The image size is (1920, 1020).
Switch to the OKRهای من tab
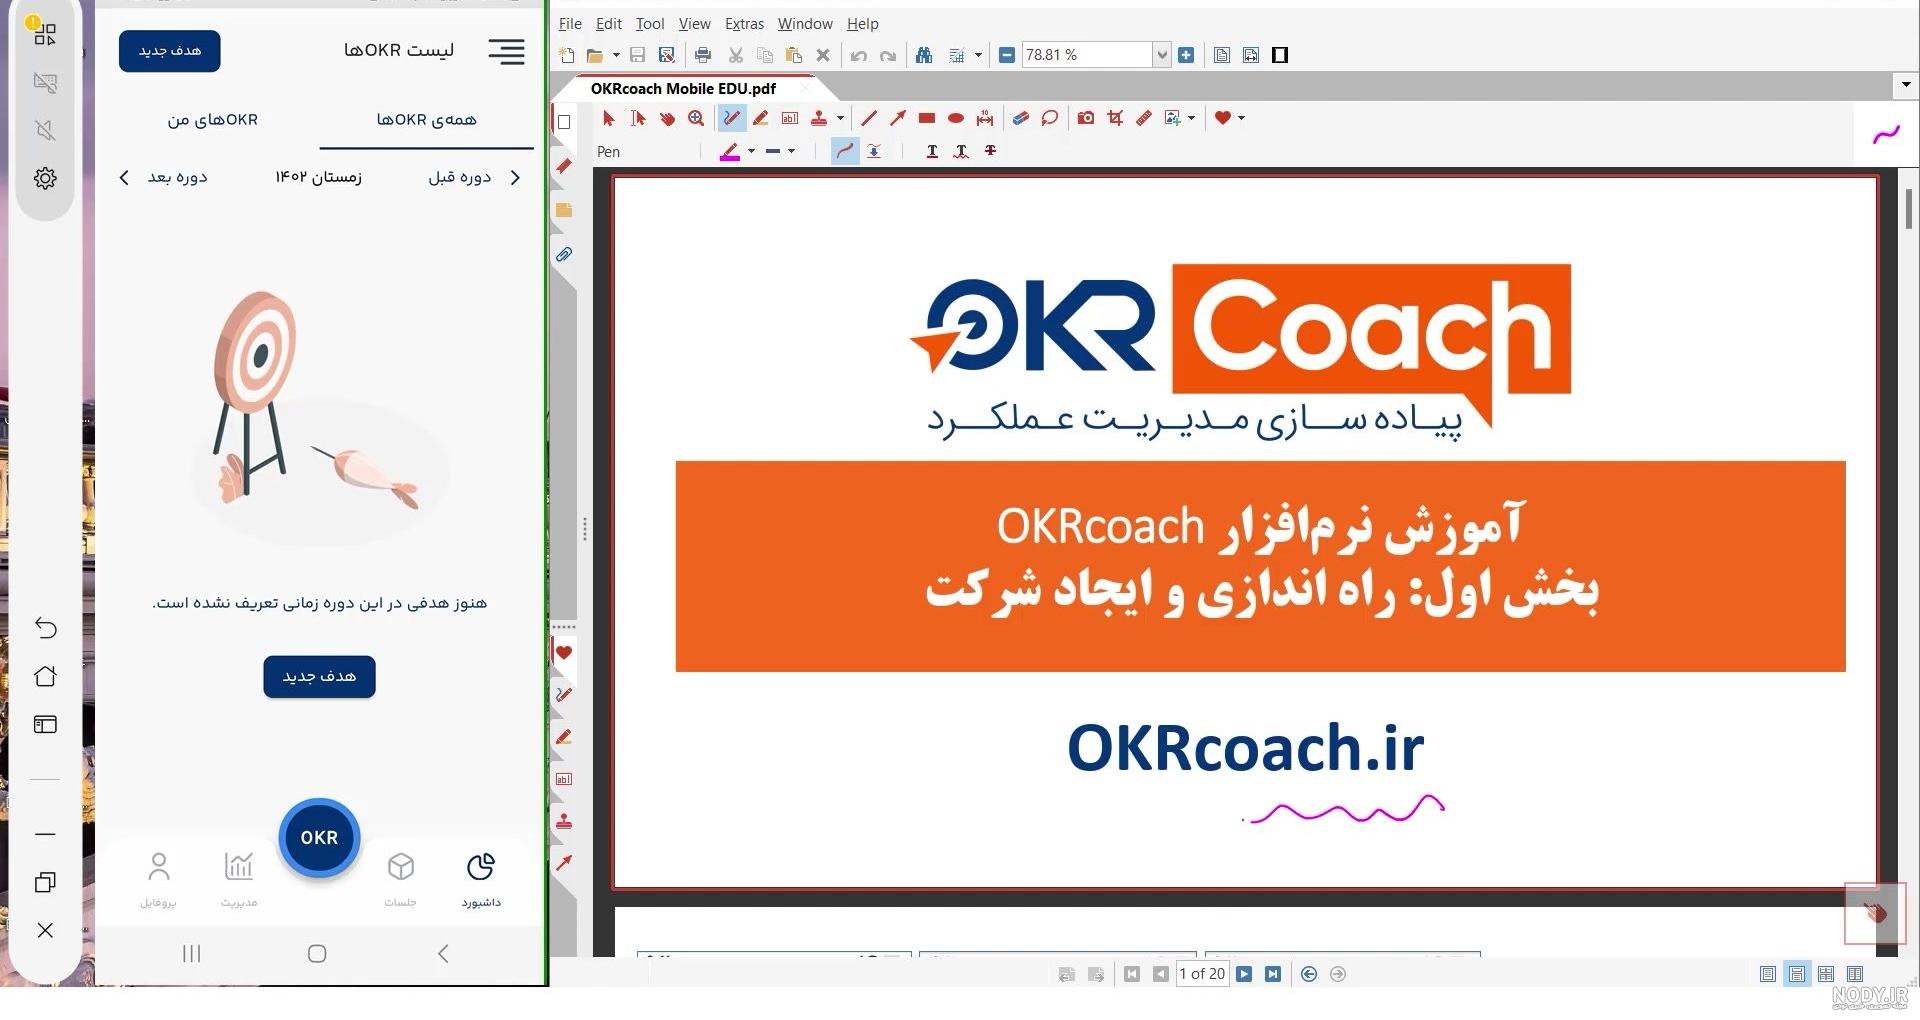212,120
